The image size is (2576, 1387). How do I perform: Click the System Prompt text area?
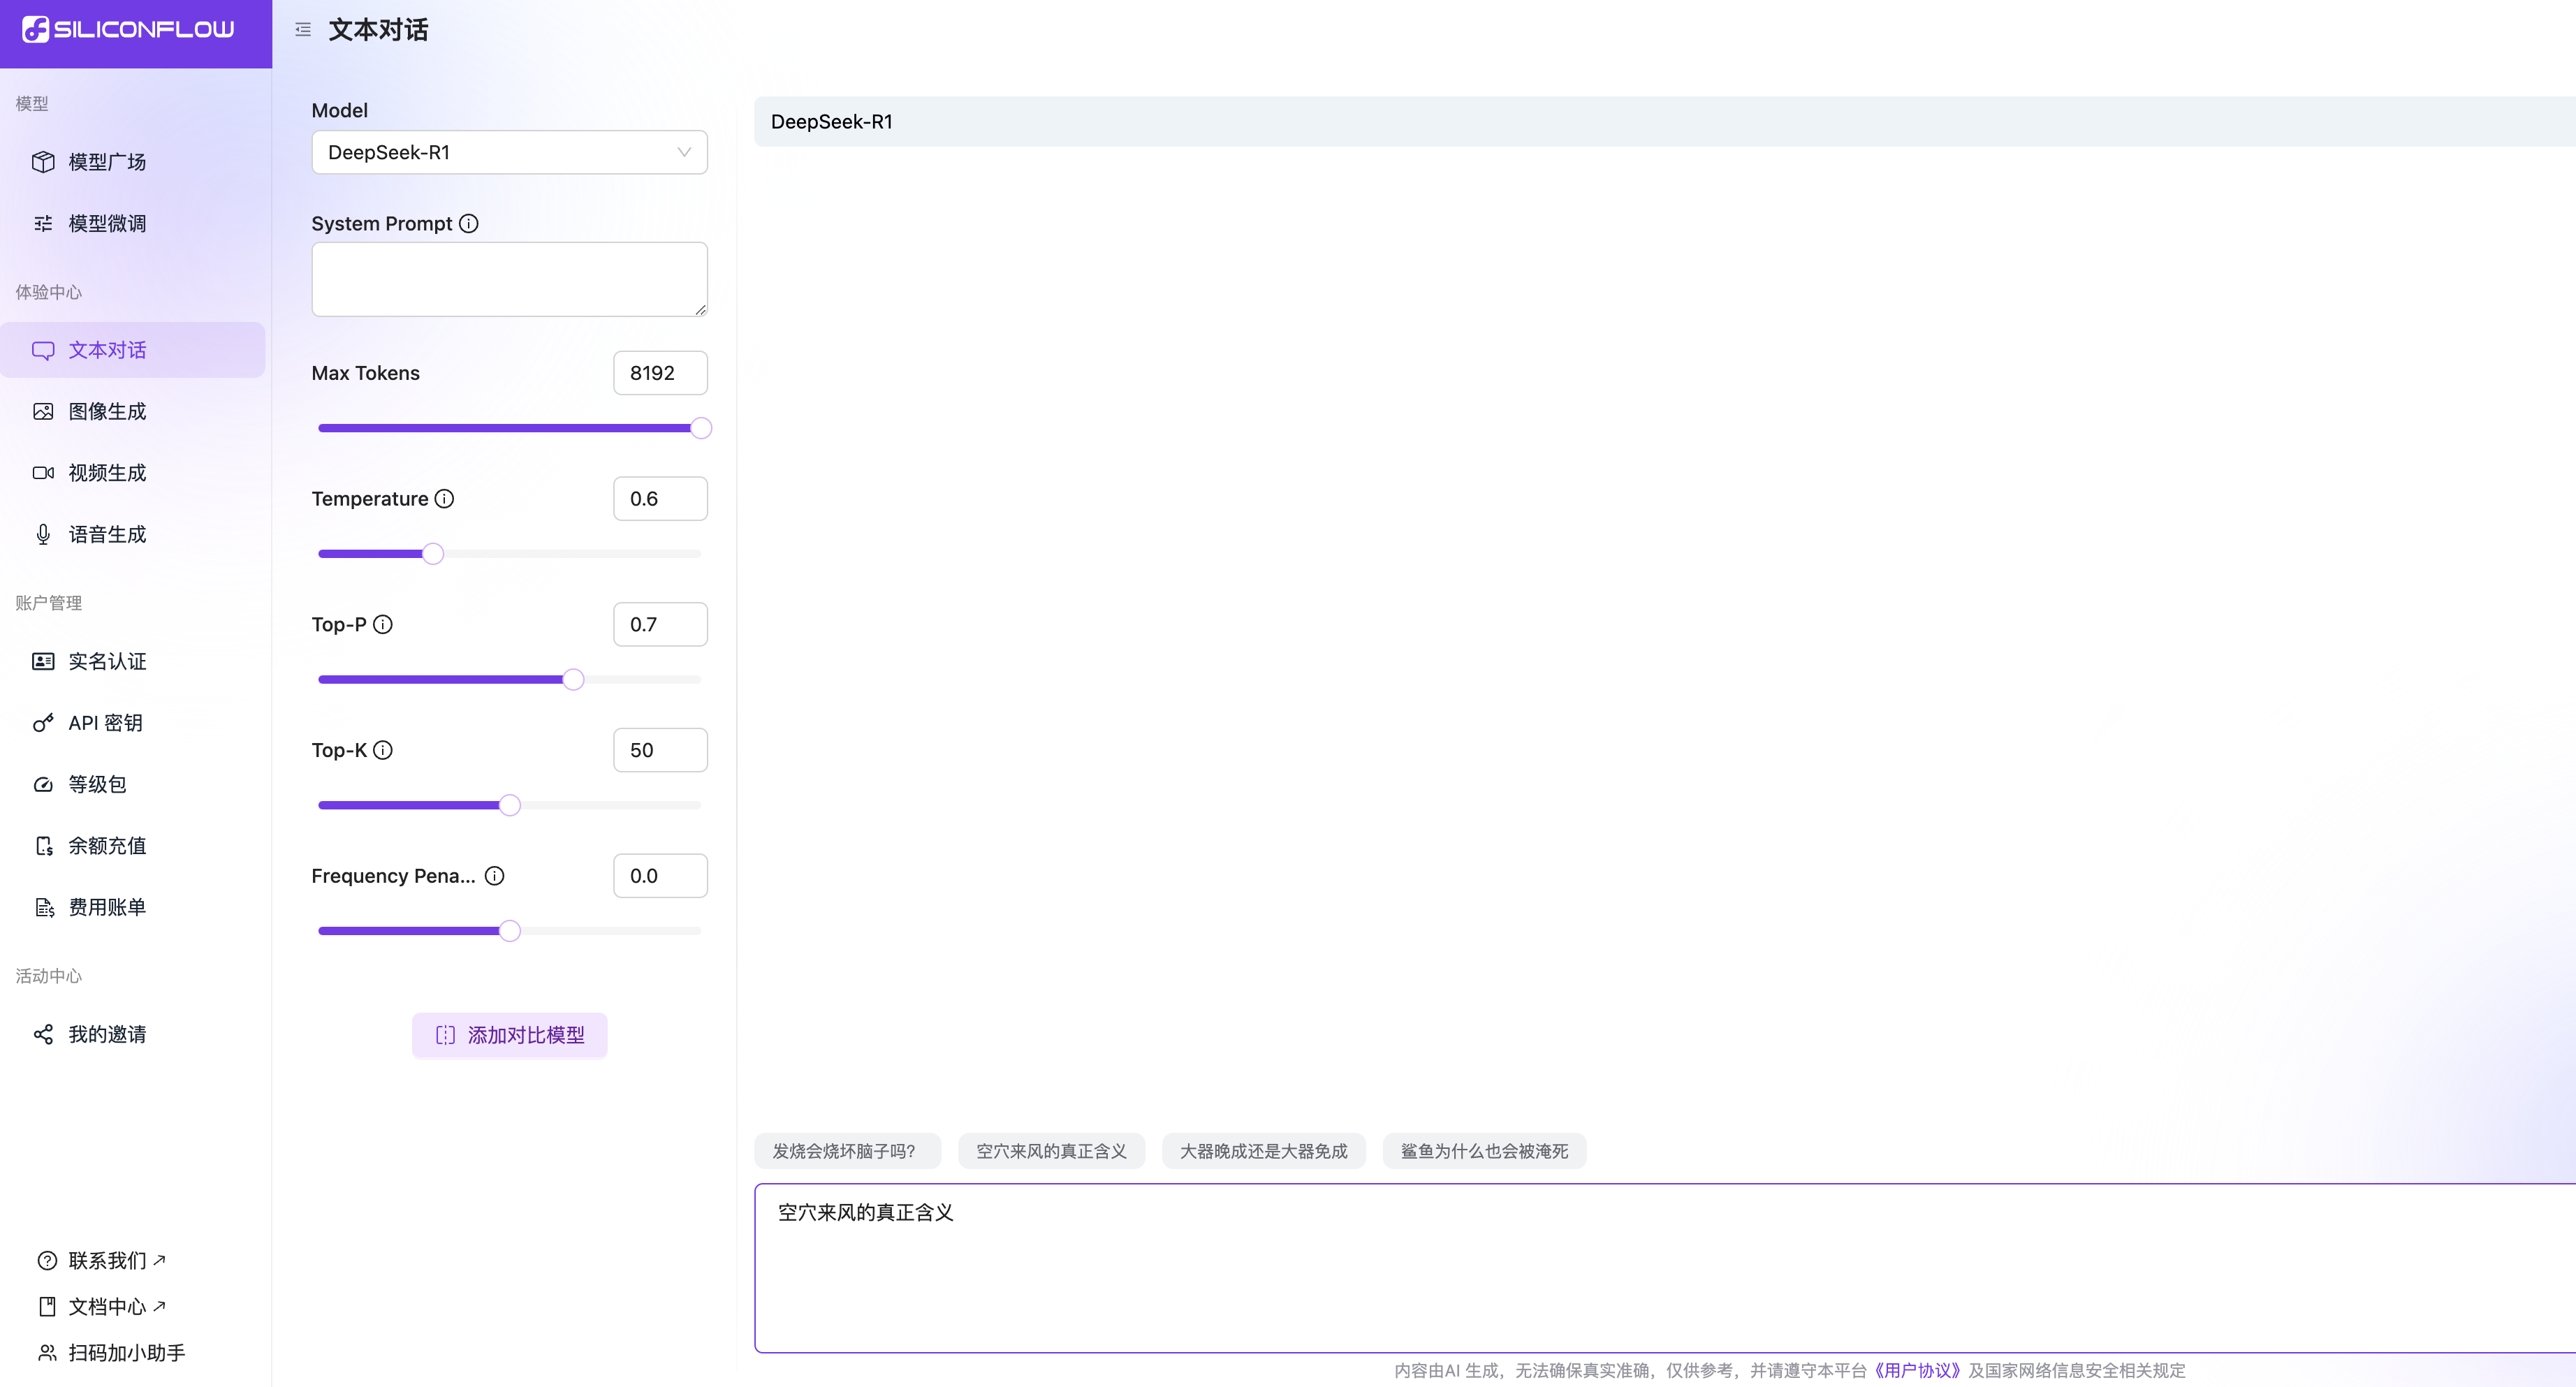[x=509, y=280]
